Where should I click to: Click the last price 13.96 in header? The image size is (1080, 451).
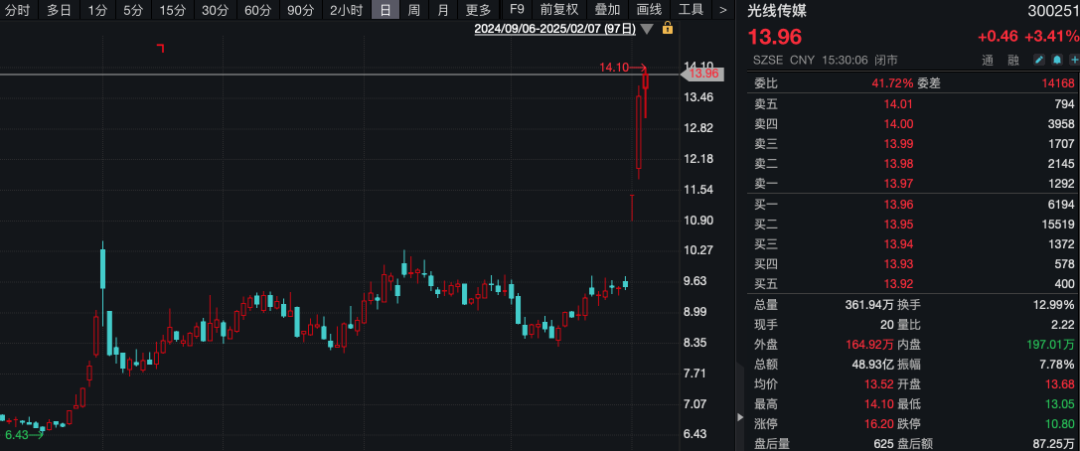[x=775, y=36]
